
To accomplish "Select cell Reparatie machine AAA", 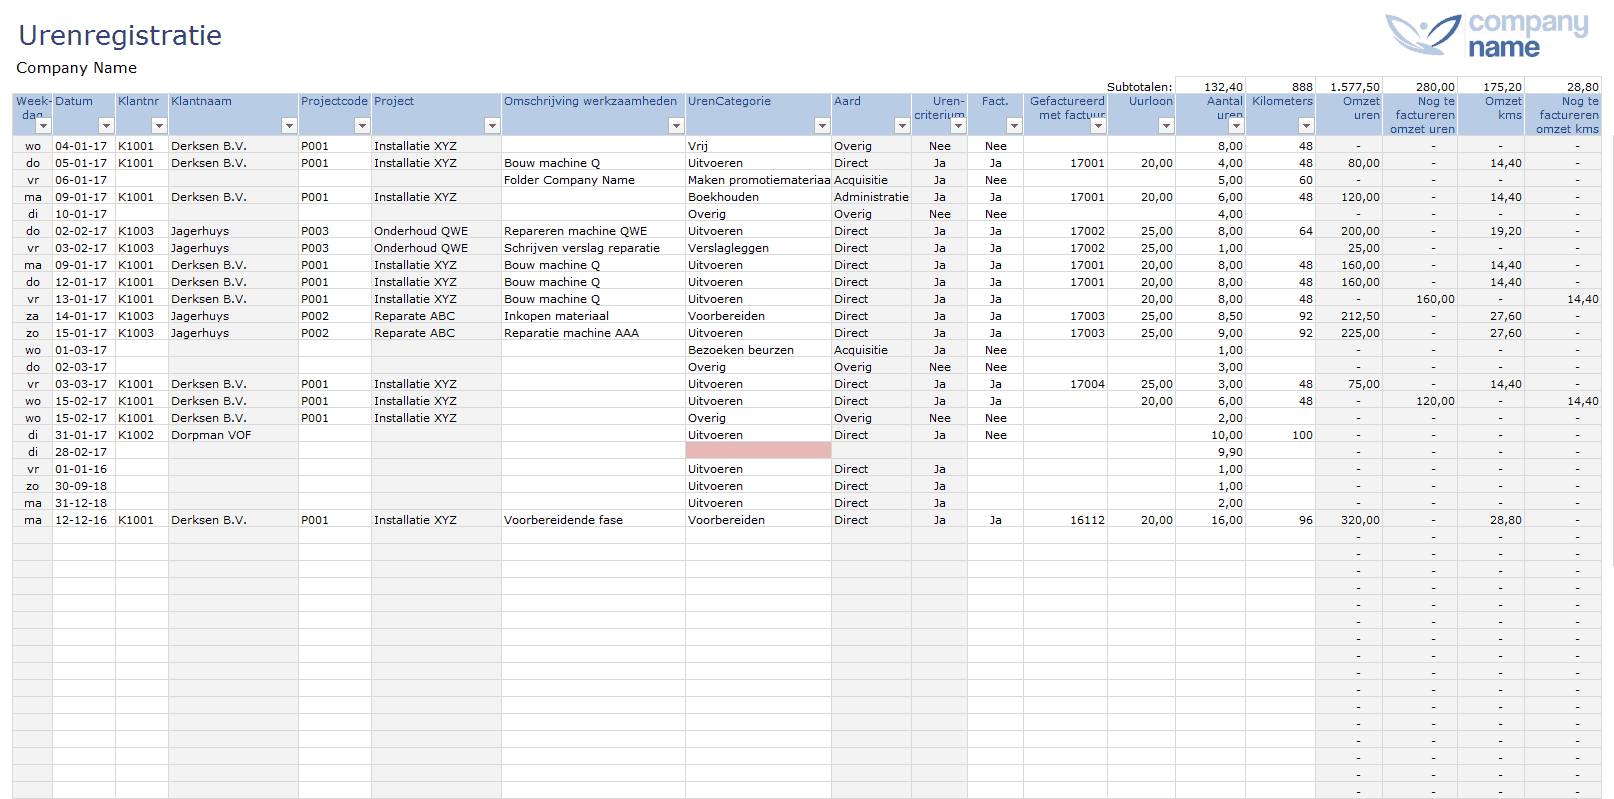I will (x=593, y=333).
